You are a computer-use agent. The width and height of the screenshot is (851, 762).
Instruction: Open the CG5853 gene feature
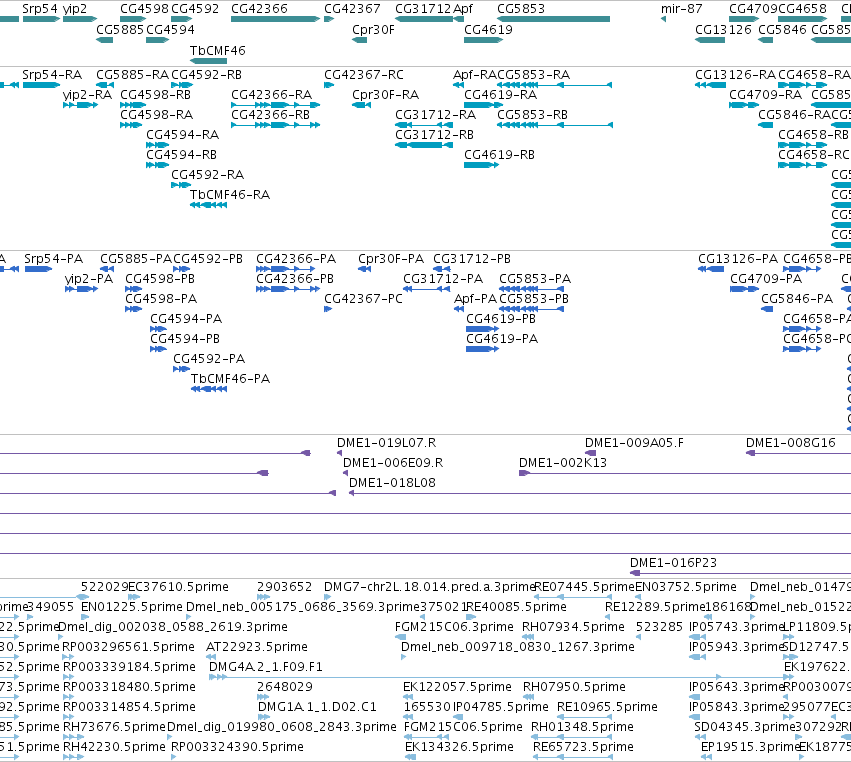coord(553,19)
